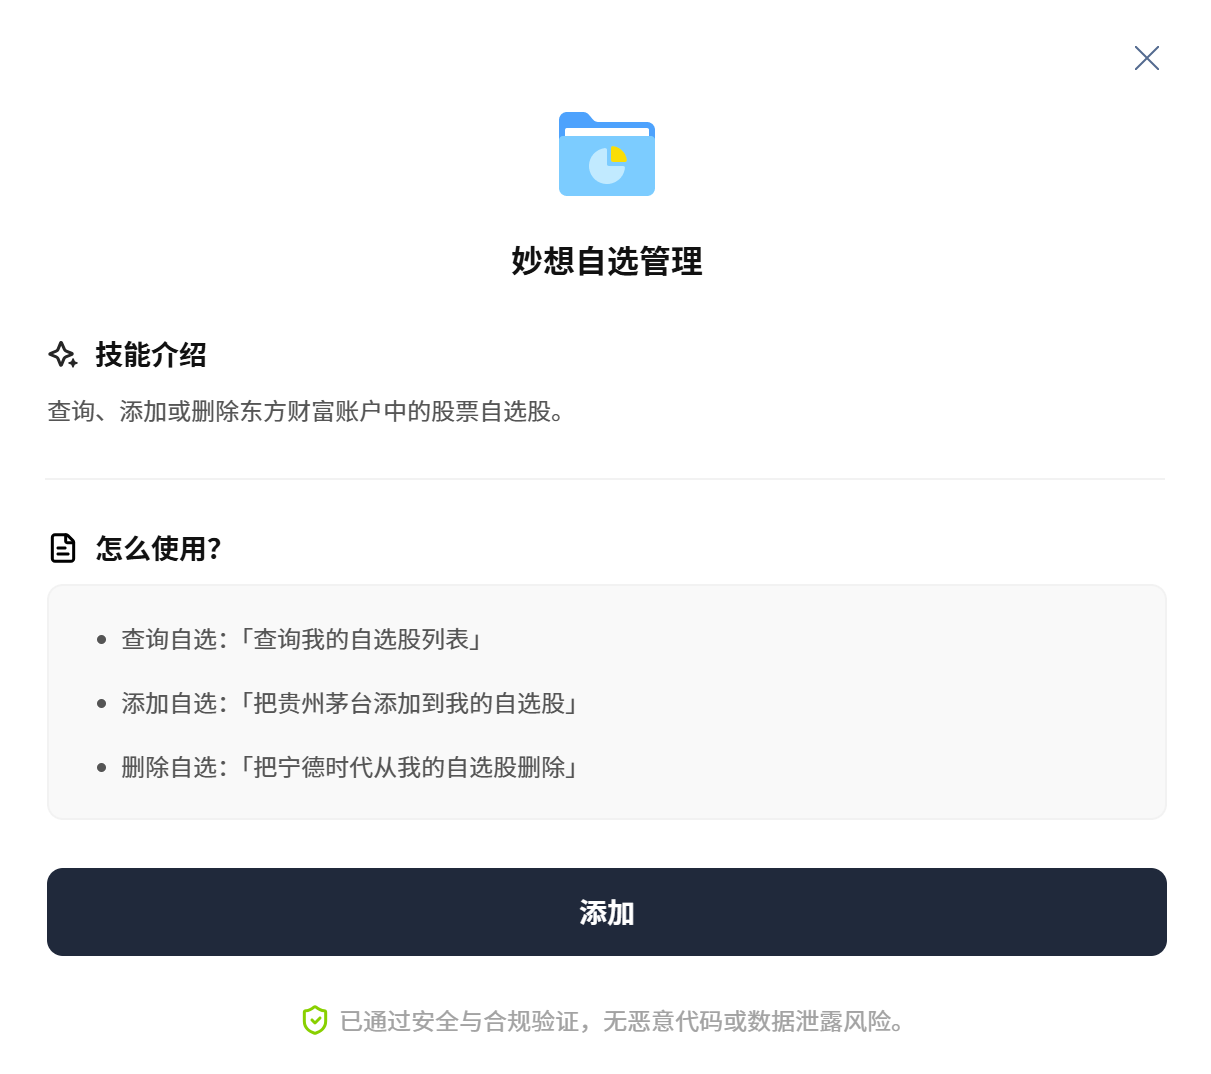
Task: Click the 已通过安全与合规验证 notice text
Action: coord(622,1021)
